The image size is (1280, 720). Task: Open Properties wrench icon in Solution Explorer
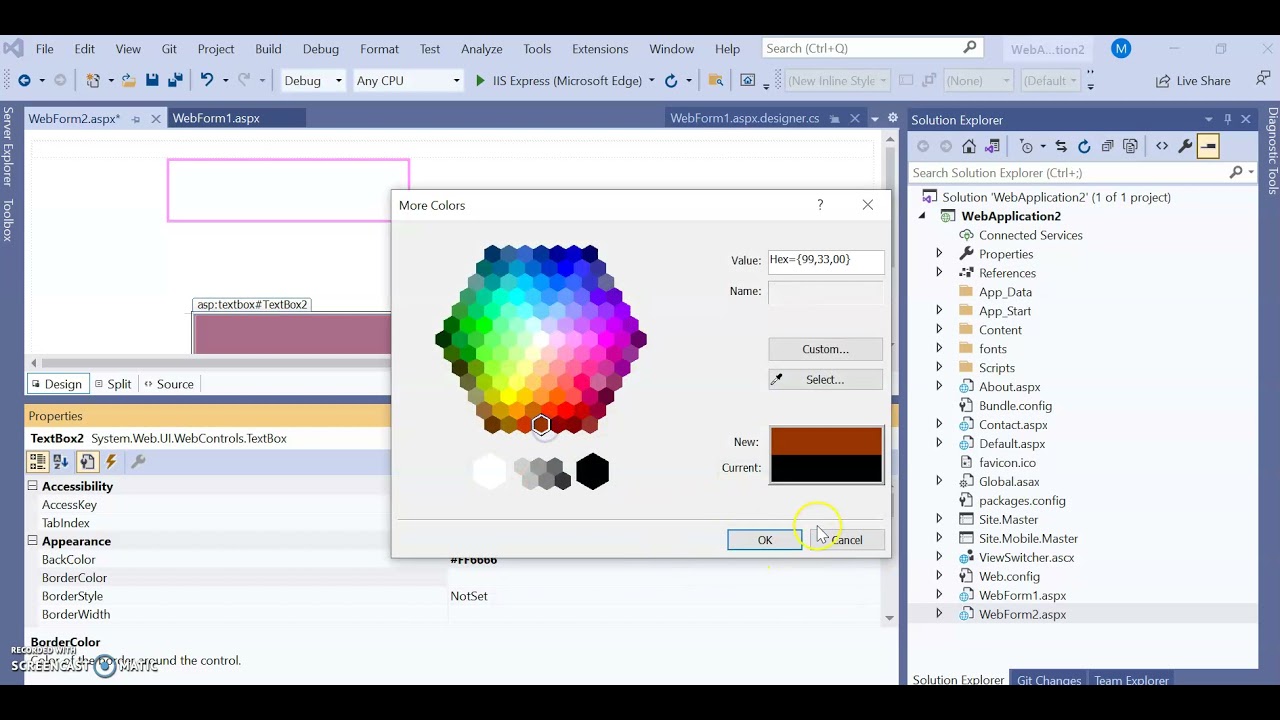[x=1185, y=147]
